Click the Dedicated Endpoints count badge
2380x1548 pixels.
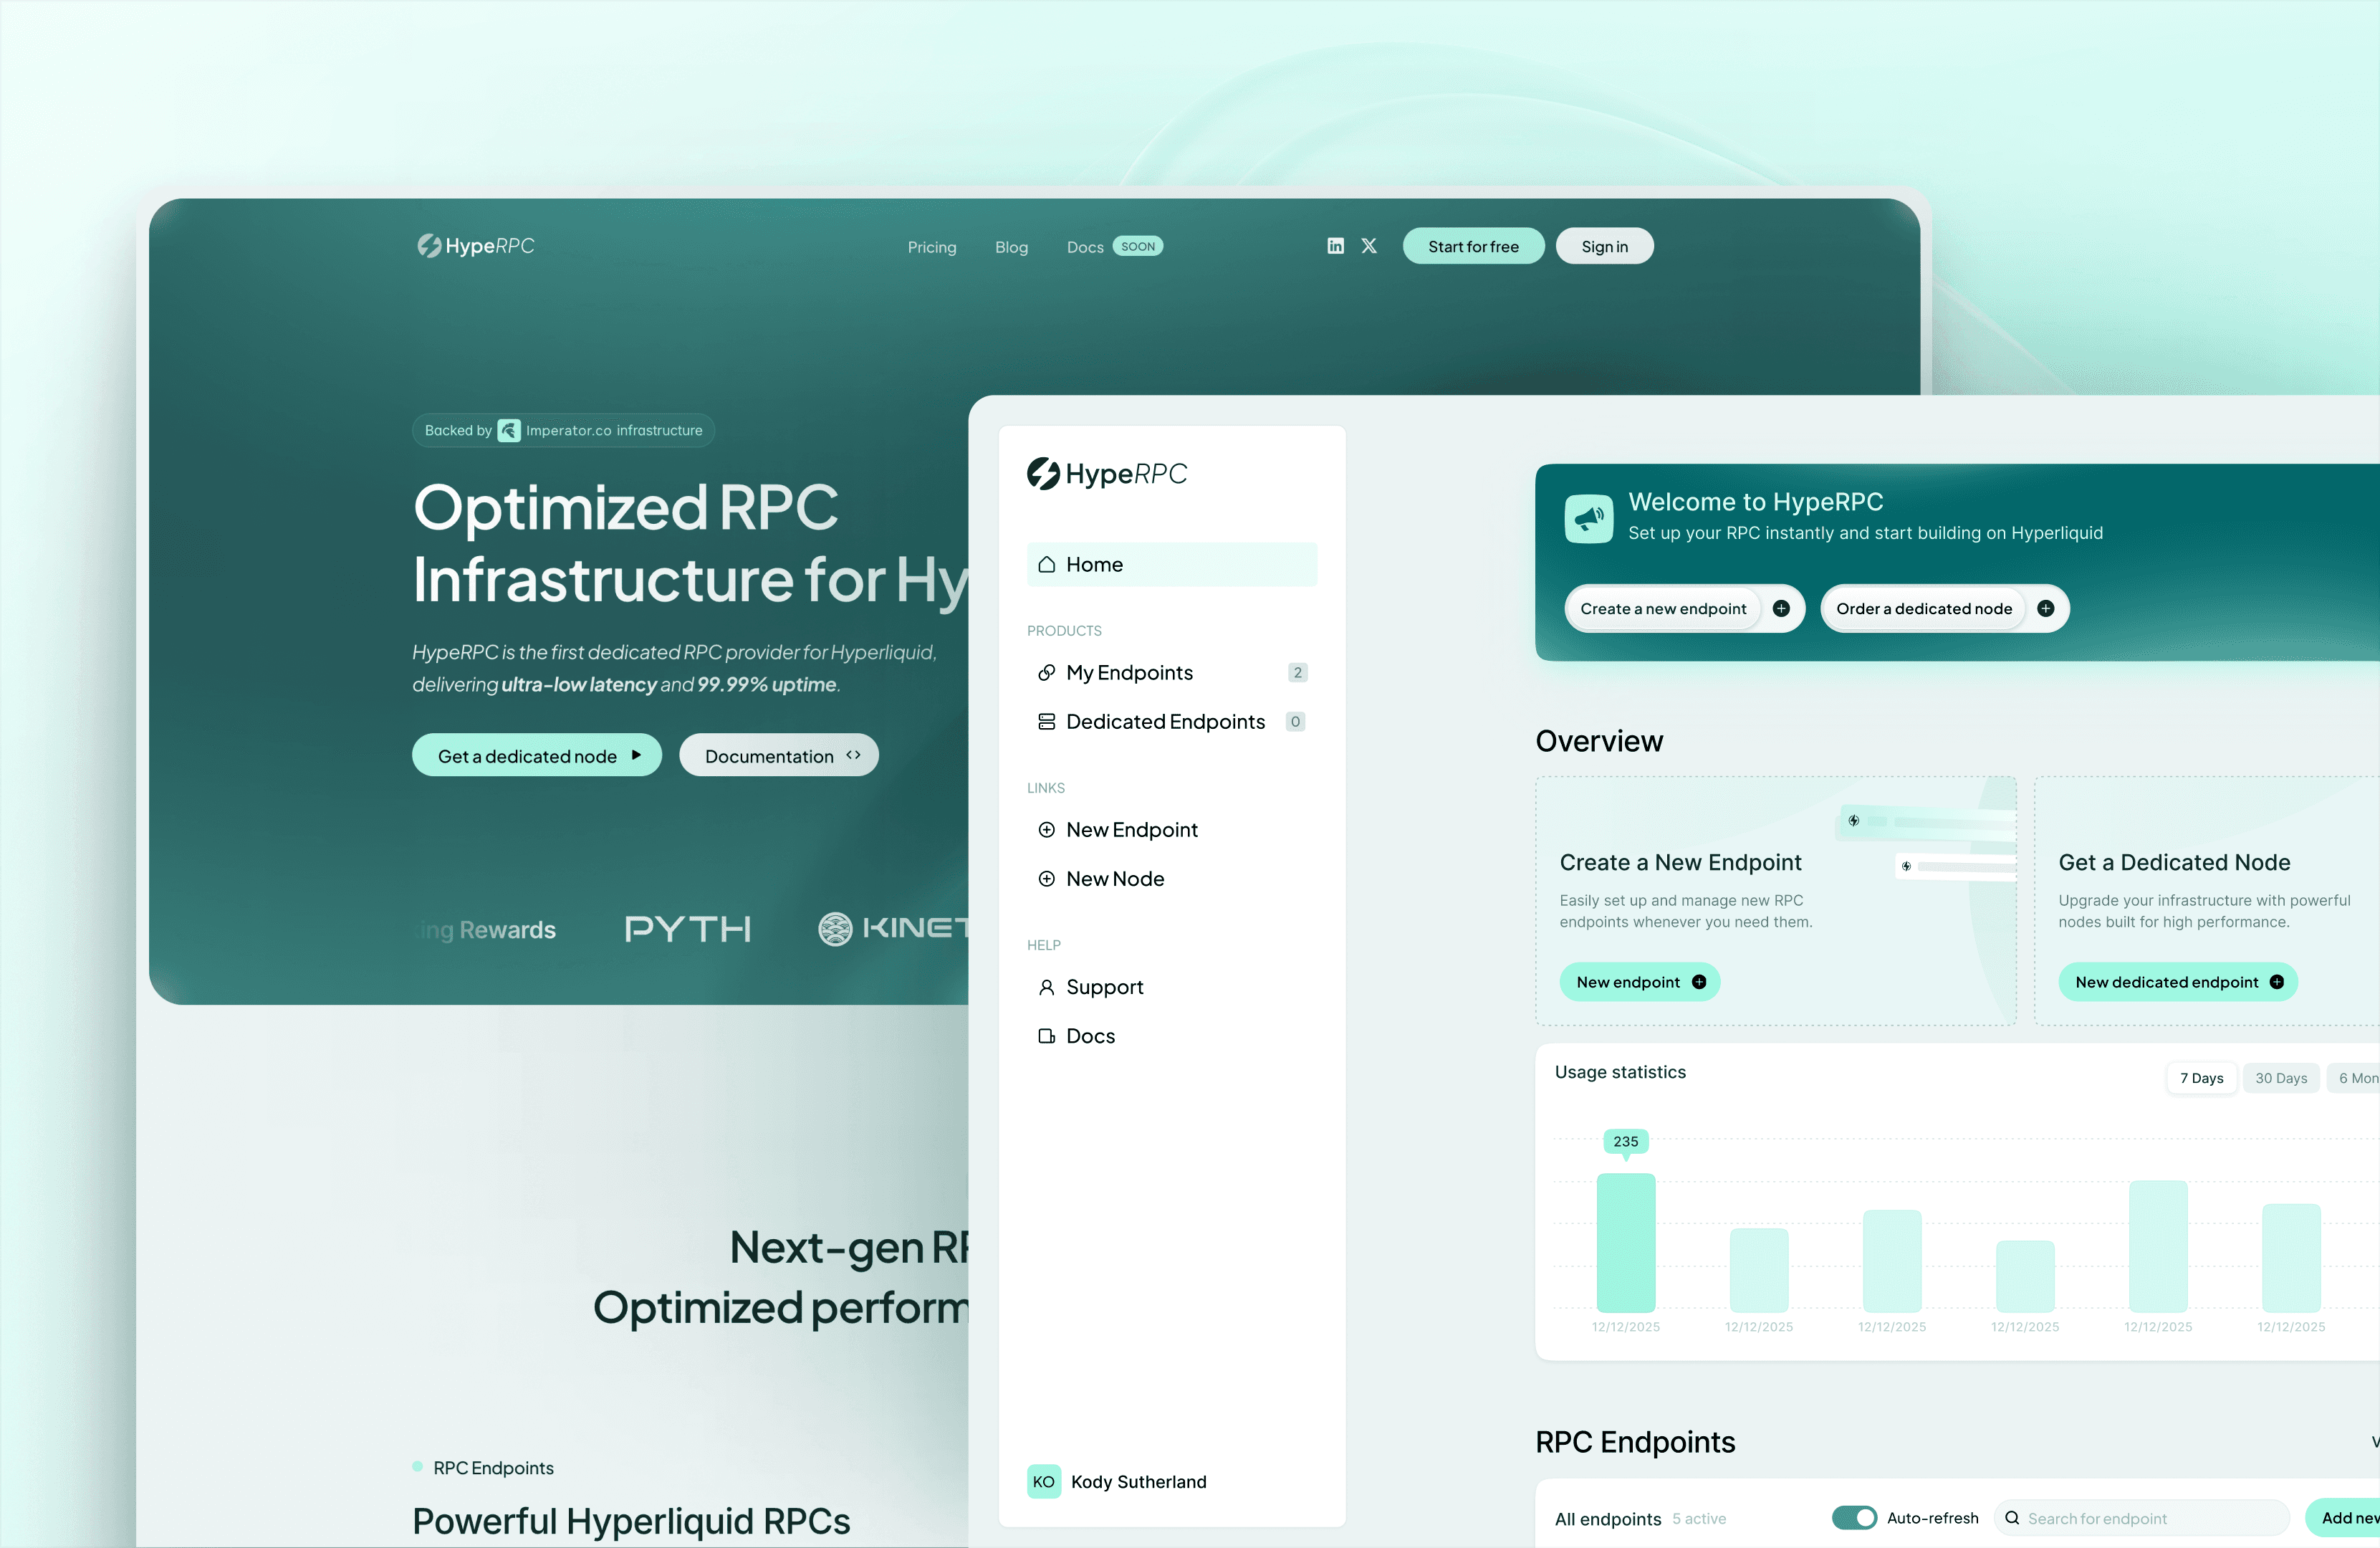[x=1296, y=722]
